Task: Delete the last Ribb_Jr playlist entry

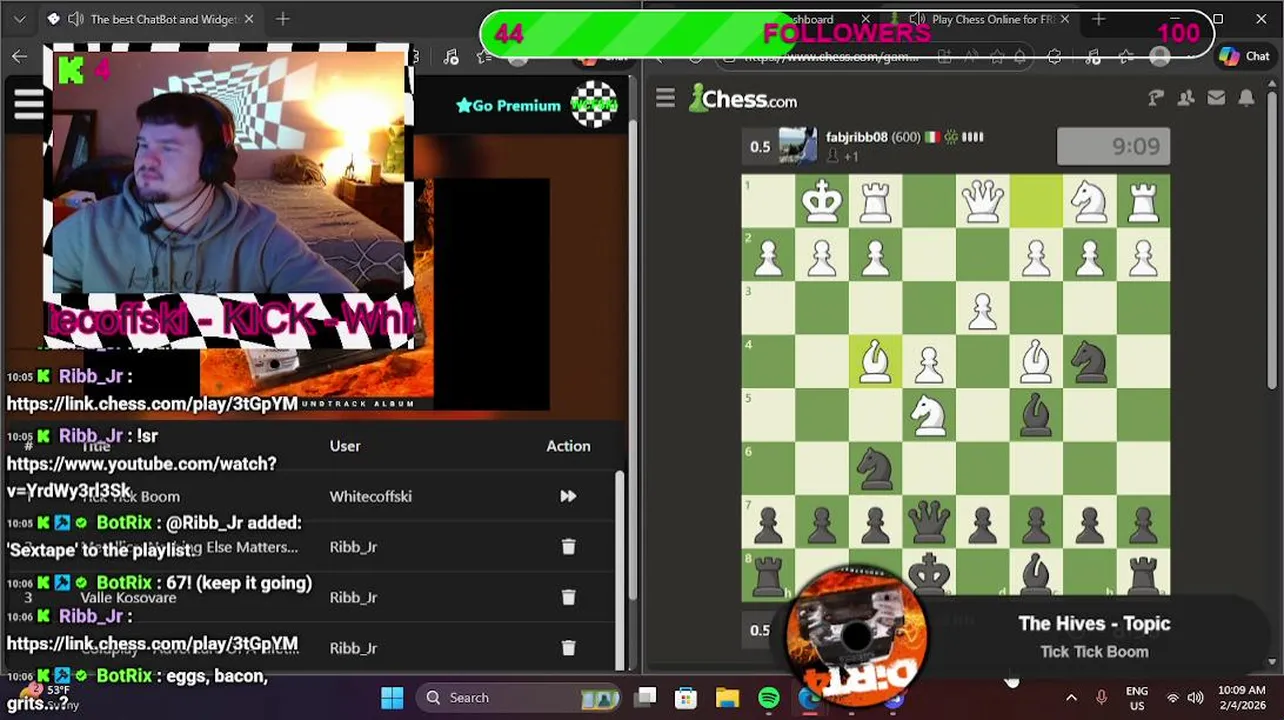Action: pos(568,648)
